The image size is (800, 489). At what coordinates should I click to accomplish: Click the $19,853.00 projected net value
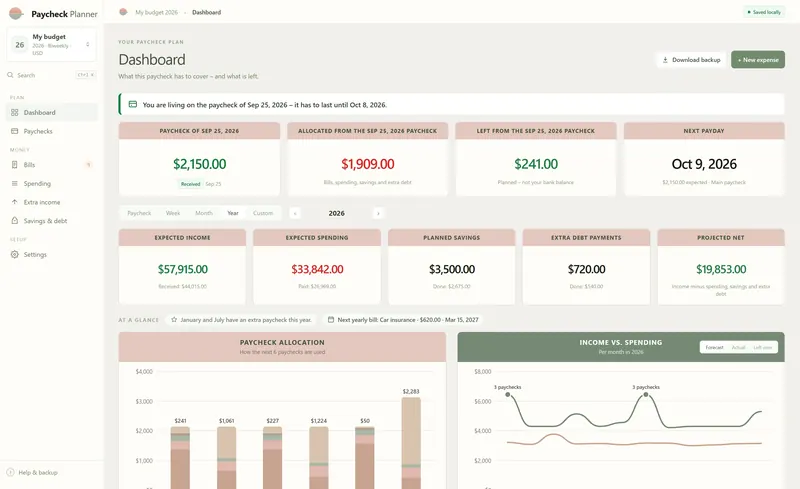(721, 269)
